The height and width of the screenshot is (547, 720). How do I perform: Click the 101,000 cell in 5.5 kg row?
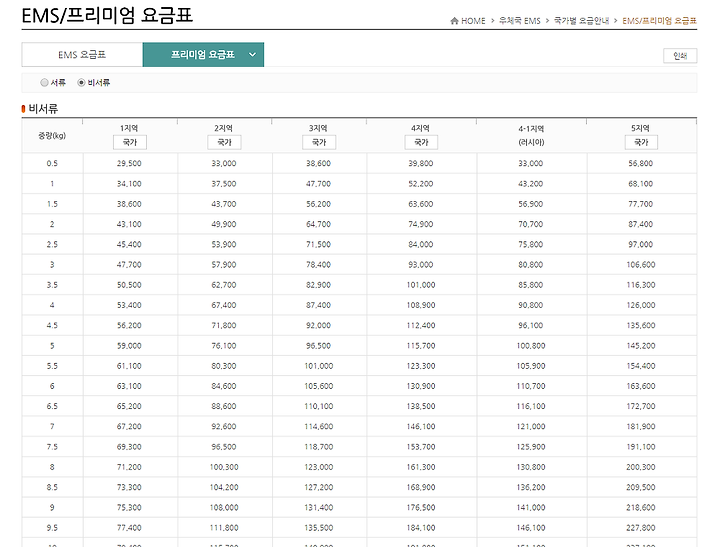click(x=318, y=366)
